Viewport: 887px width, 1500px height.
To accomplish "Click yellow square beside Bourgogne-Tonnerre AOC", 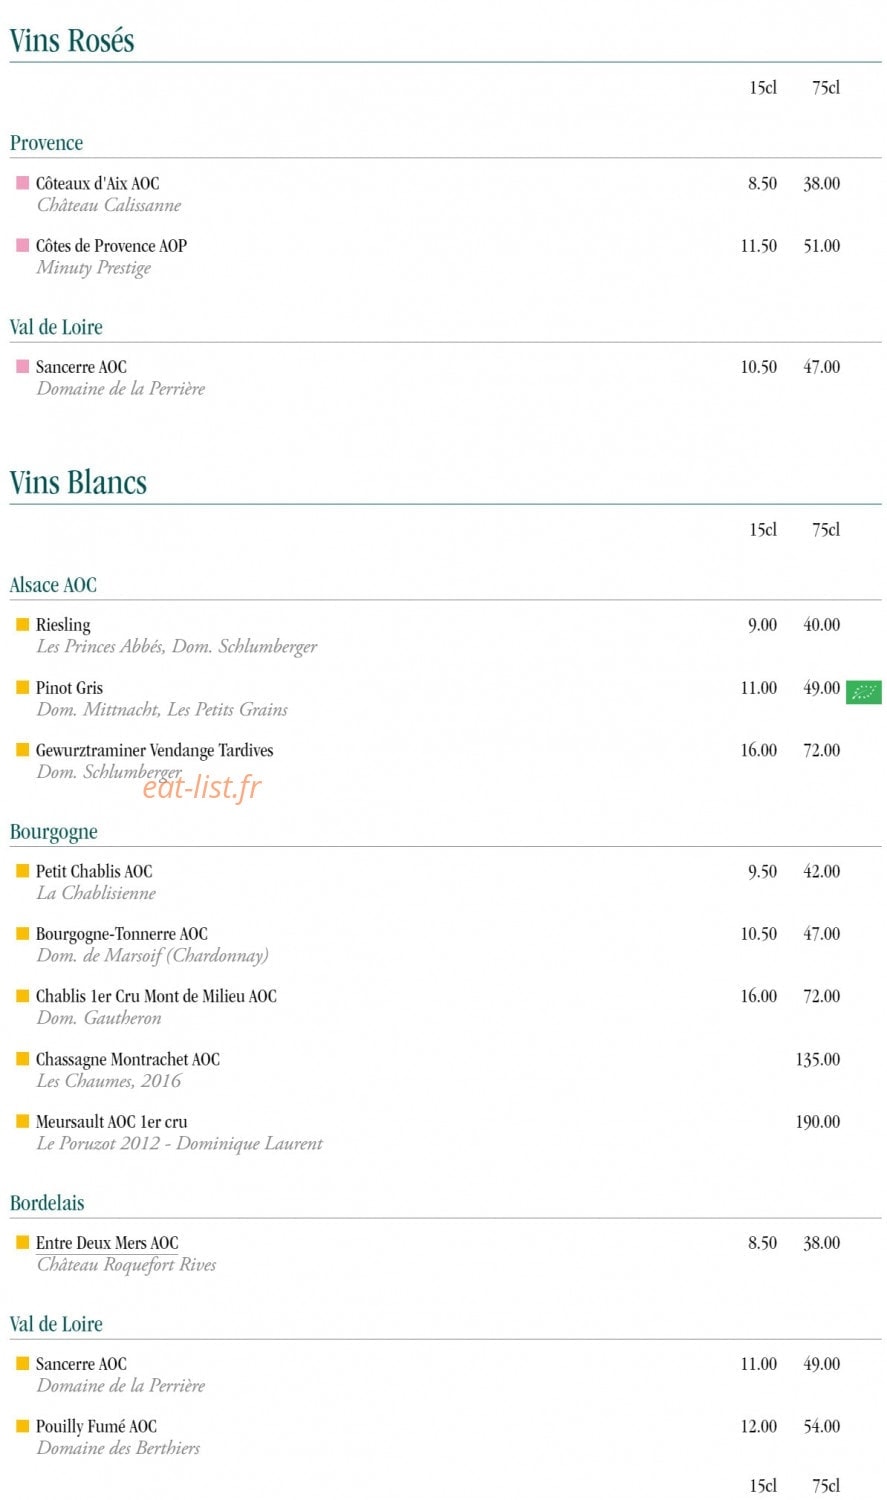I will (22, 933).
